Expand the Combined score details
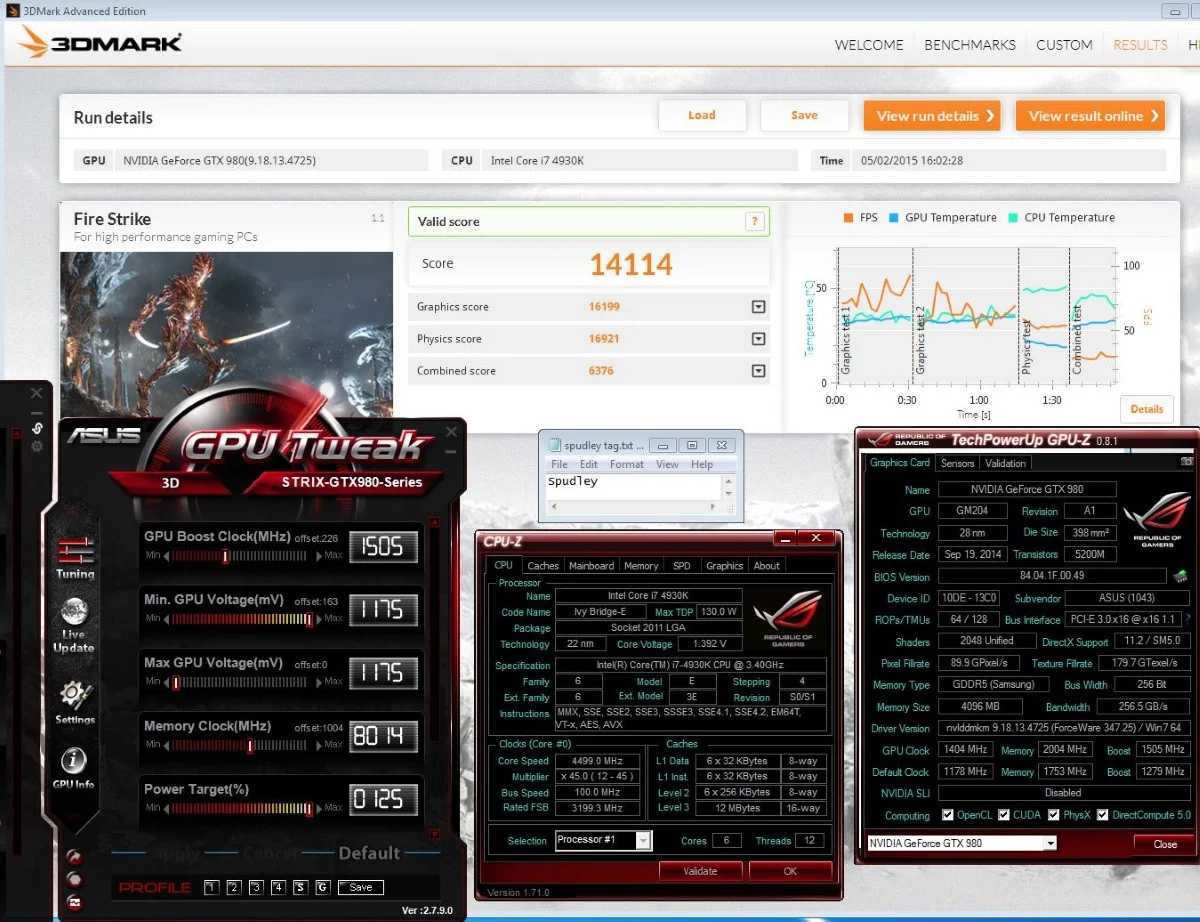The height and width of the screenshot is (922, 1200). [x=758, y=371]
